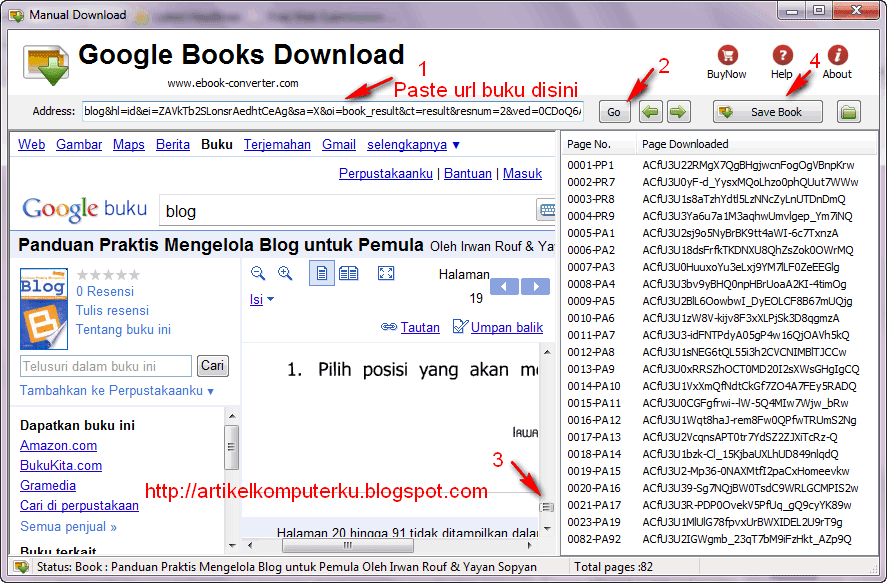This screenshot has height=583, width=887.
Task: Click the Telusuri dalam buku ini field
Action: pyautogui.click(x=106, y=366)
